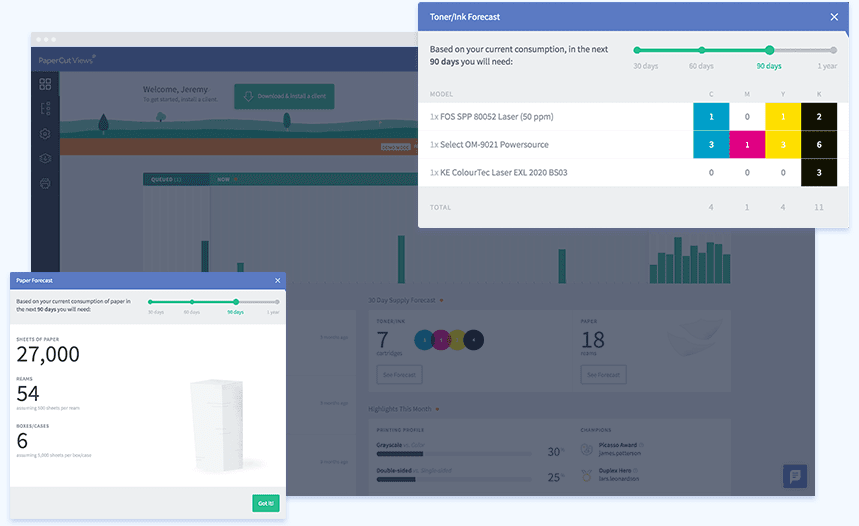Click cyan cell for FOS SPP 80052 Laser
859x526 pixels.
(x=711, y=117)
